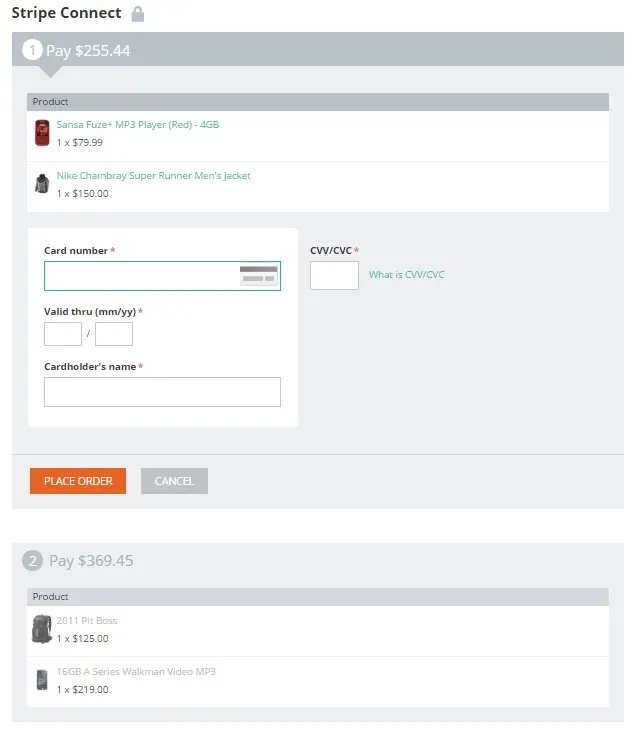Click the expiry month field

63,334
